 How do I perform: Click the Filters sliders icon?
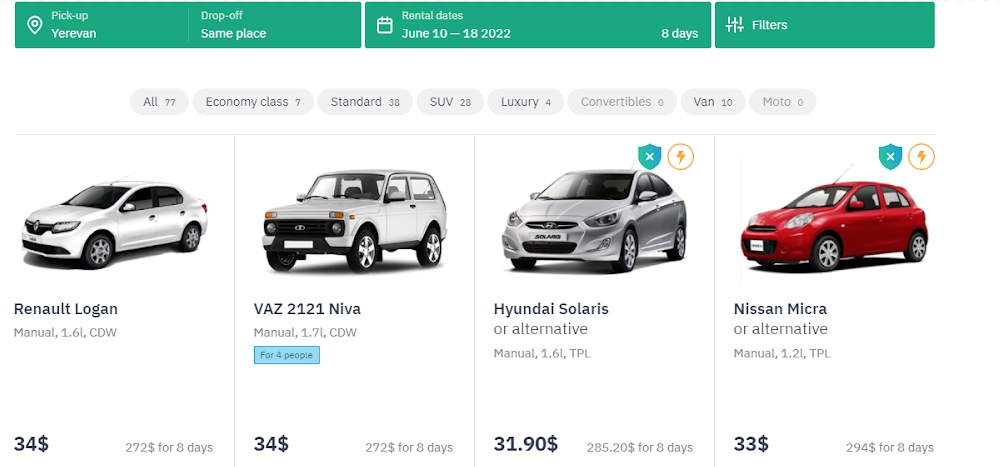[x=735, y=25]
